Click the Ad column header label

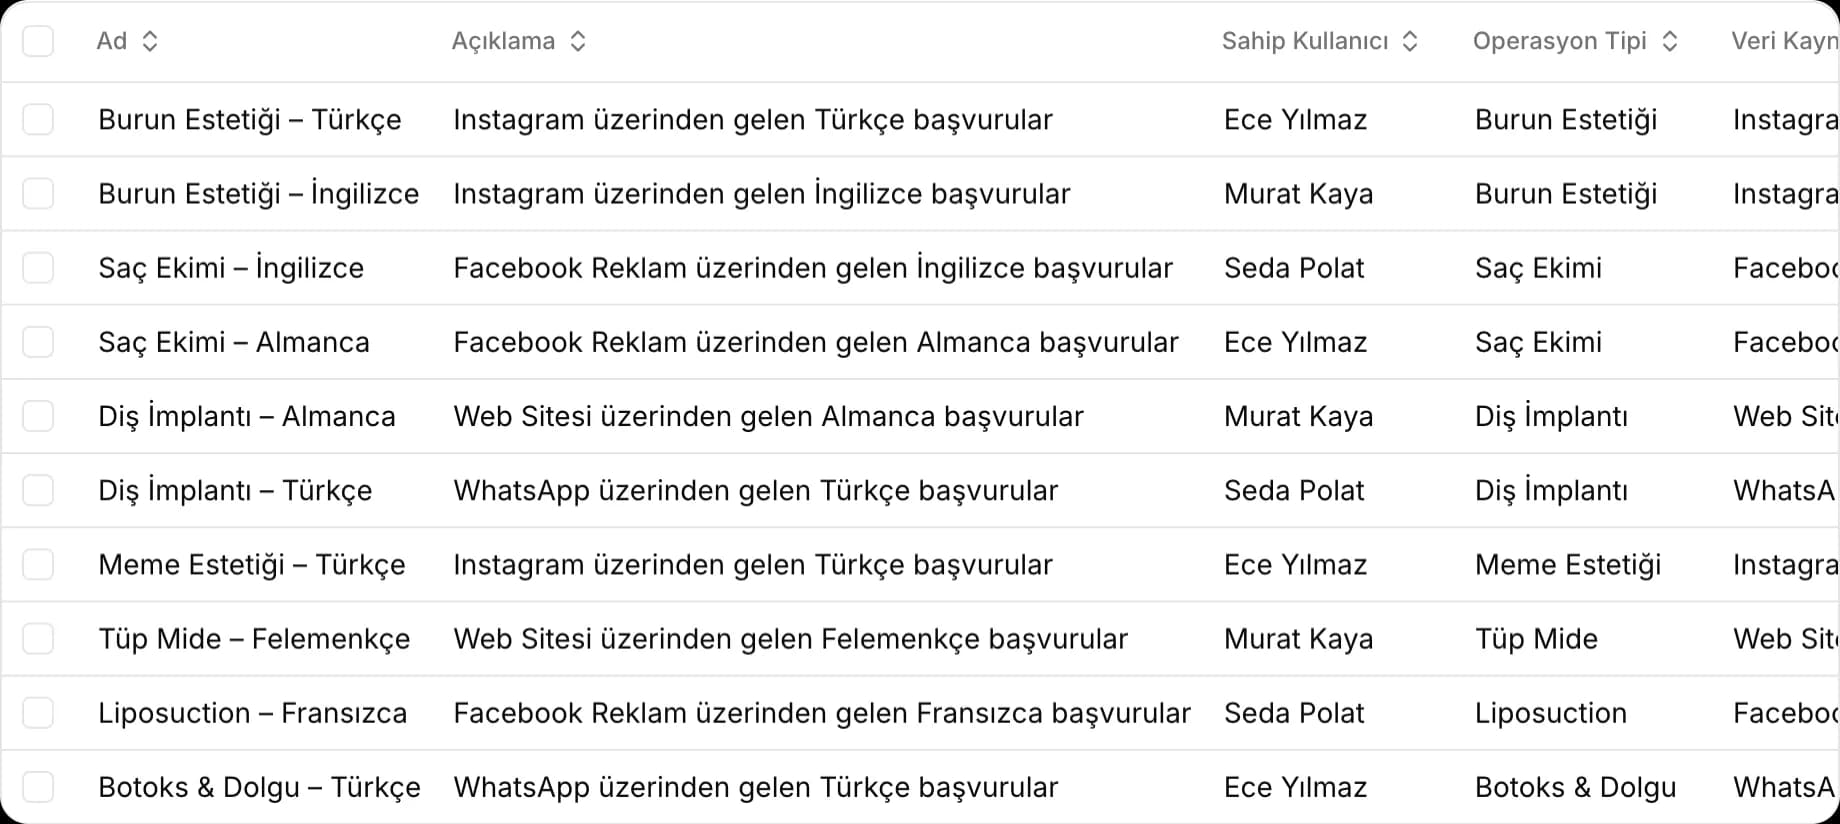(x=112, y=41)
